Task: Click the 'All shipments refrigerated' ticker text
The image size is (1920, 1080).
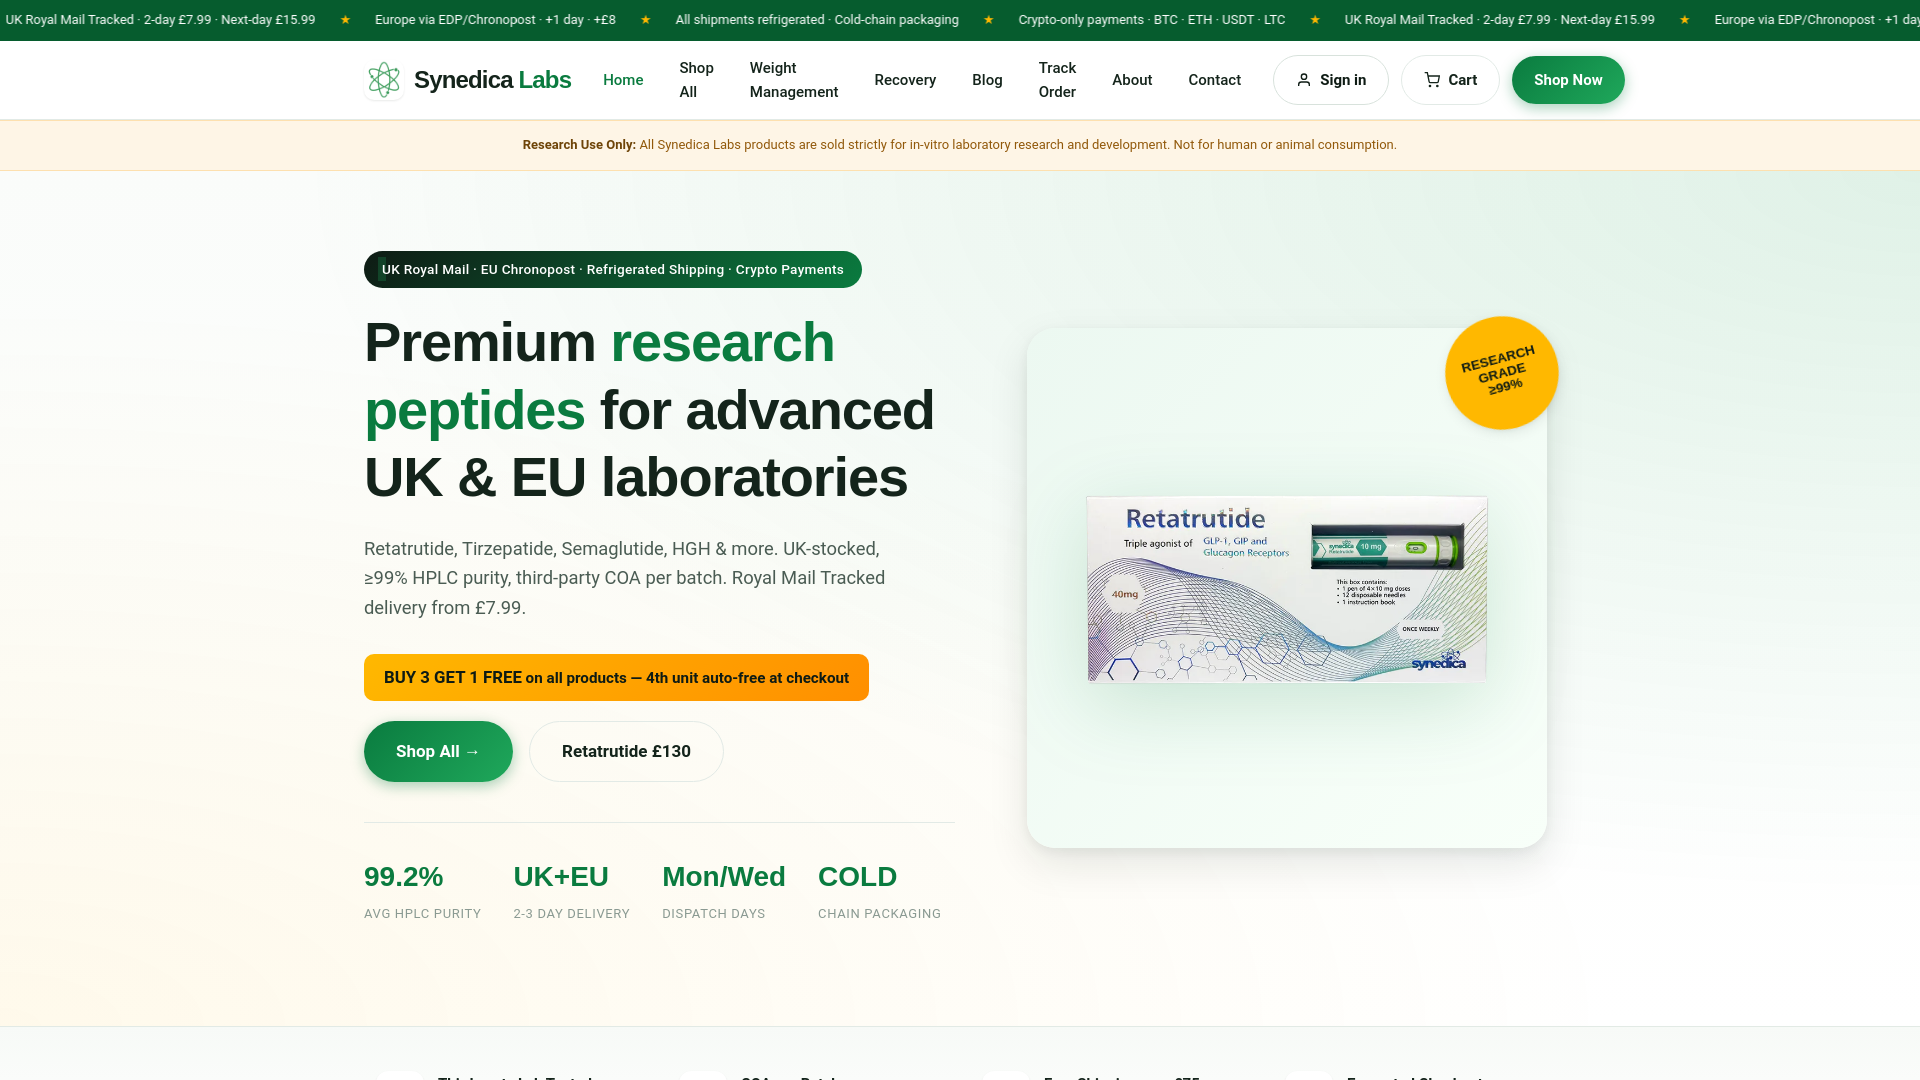Action: [817, 20]
